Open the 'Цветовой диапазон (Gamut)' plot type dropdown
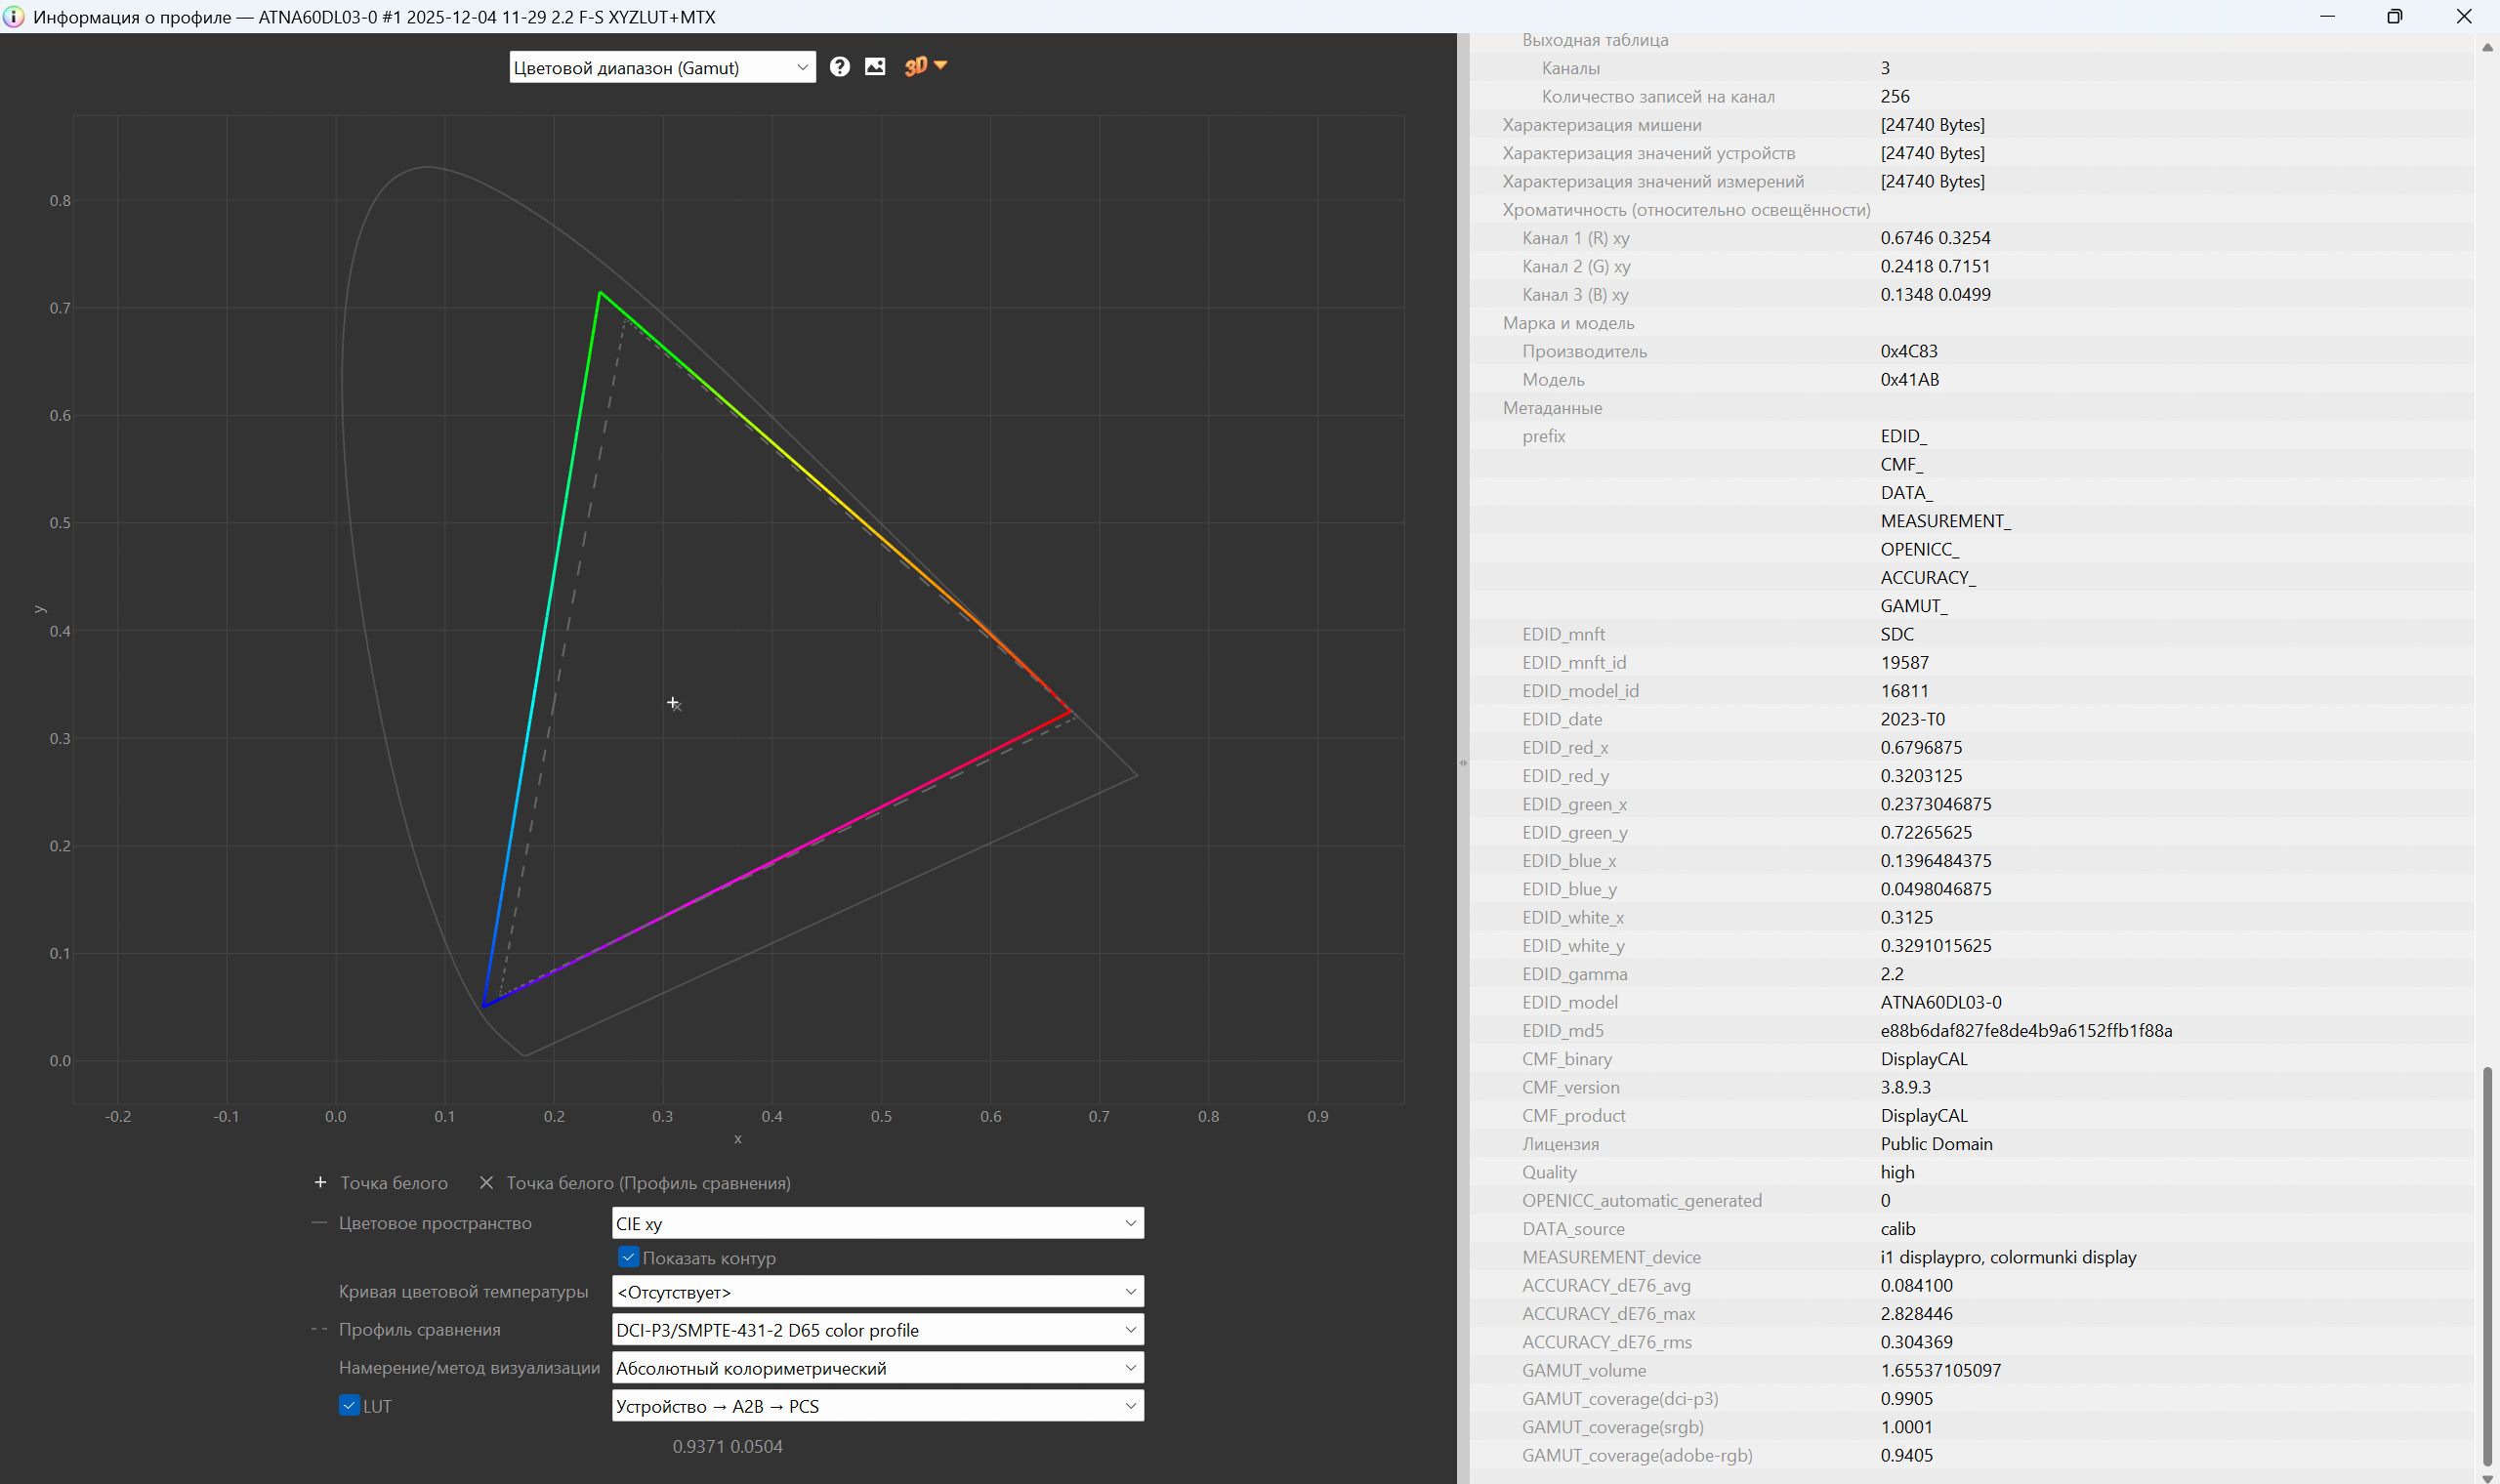 pos(662,67)
